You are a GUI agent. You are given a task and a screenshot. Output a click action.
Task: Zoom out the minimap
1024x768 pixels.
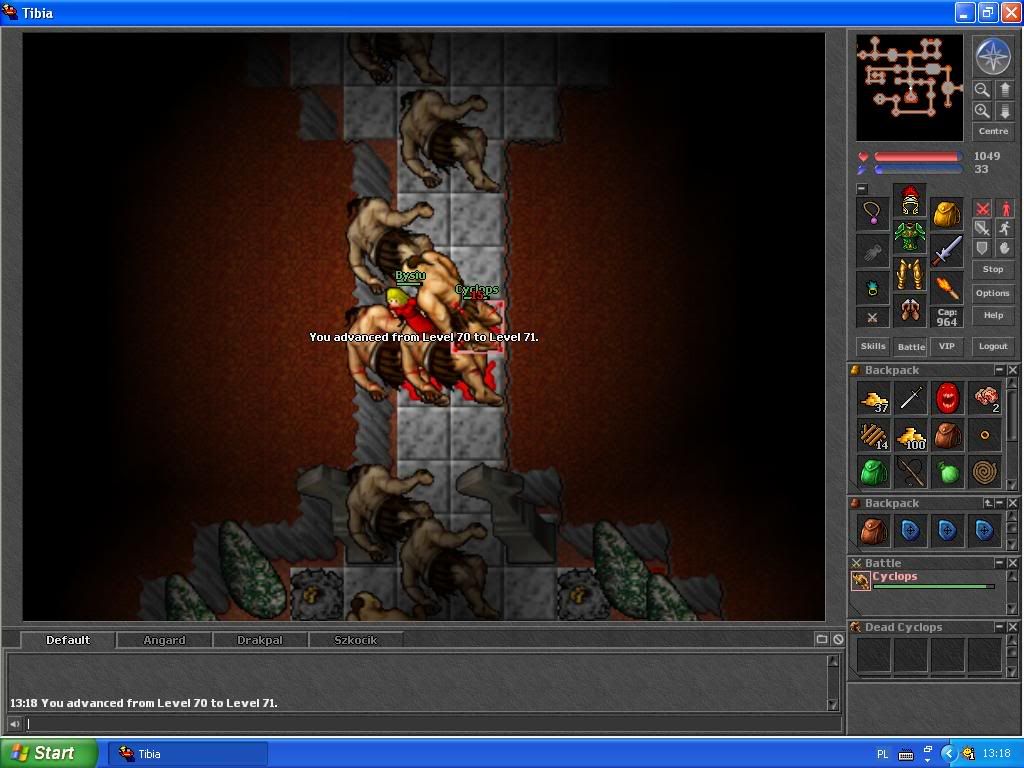(982, 89)
